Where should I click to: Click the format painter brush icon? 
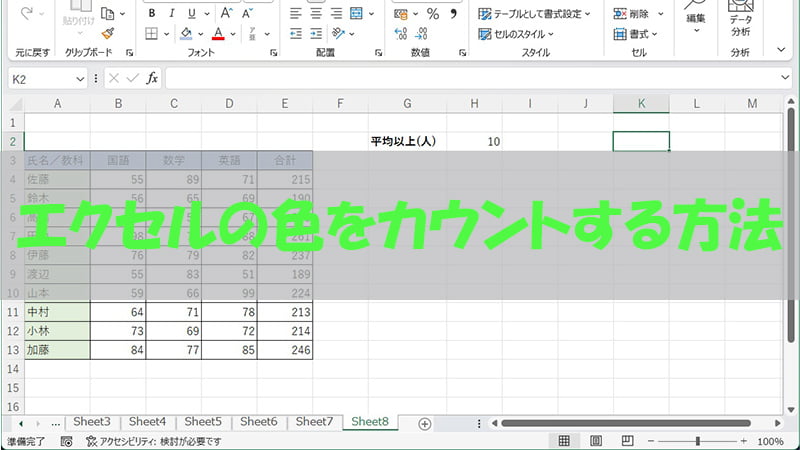coord(107,33)
